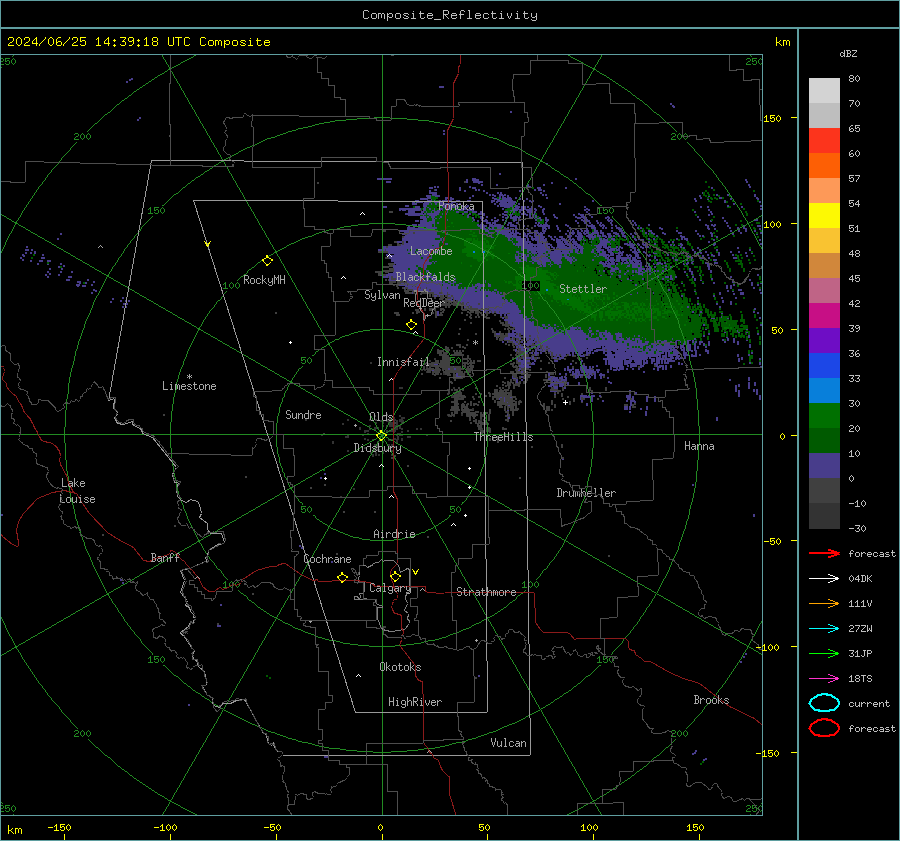Click the Hanna label
900x841 pixels.
coord(699,446)
